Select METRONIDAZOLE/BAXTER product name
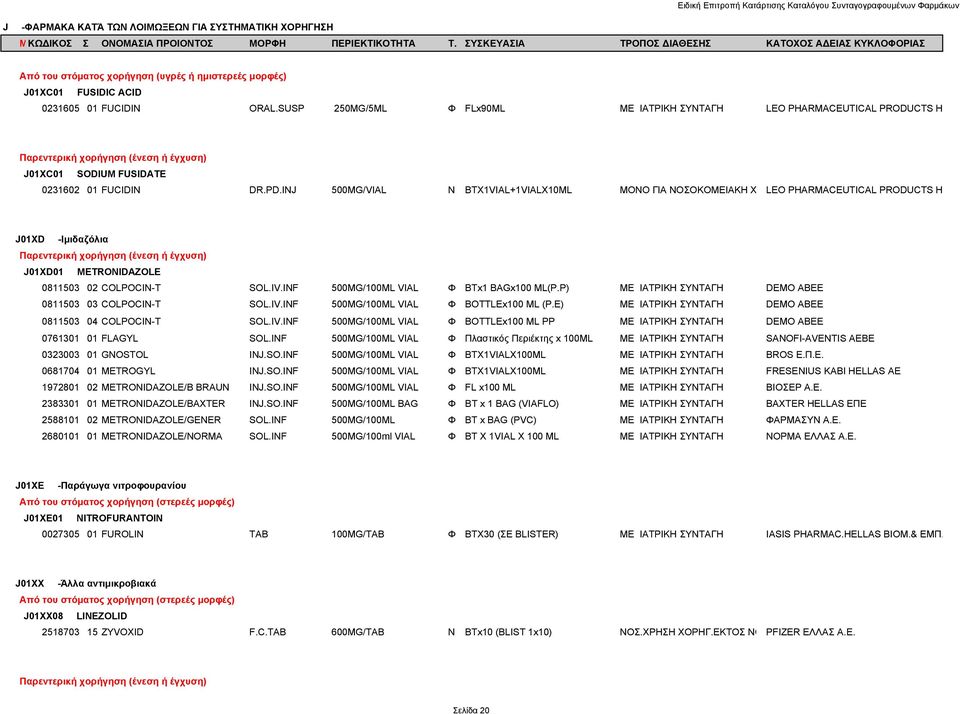Viewport: 960px width, 714px height. click(x=163, y=404)
